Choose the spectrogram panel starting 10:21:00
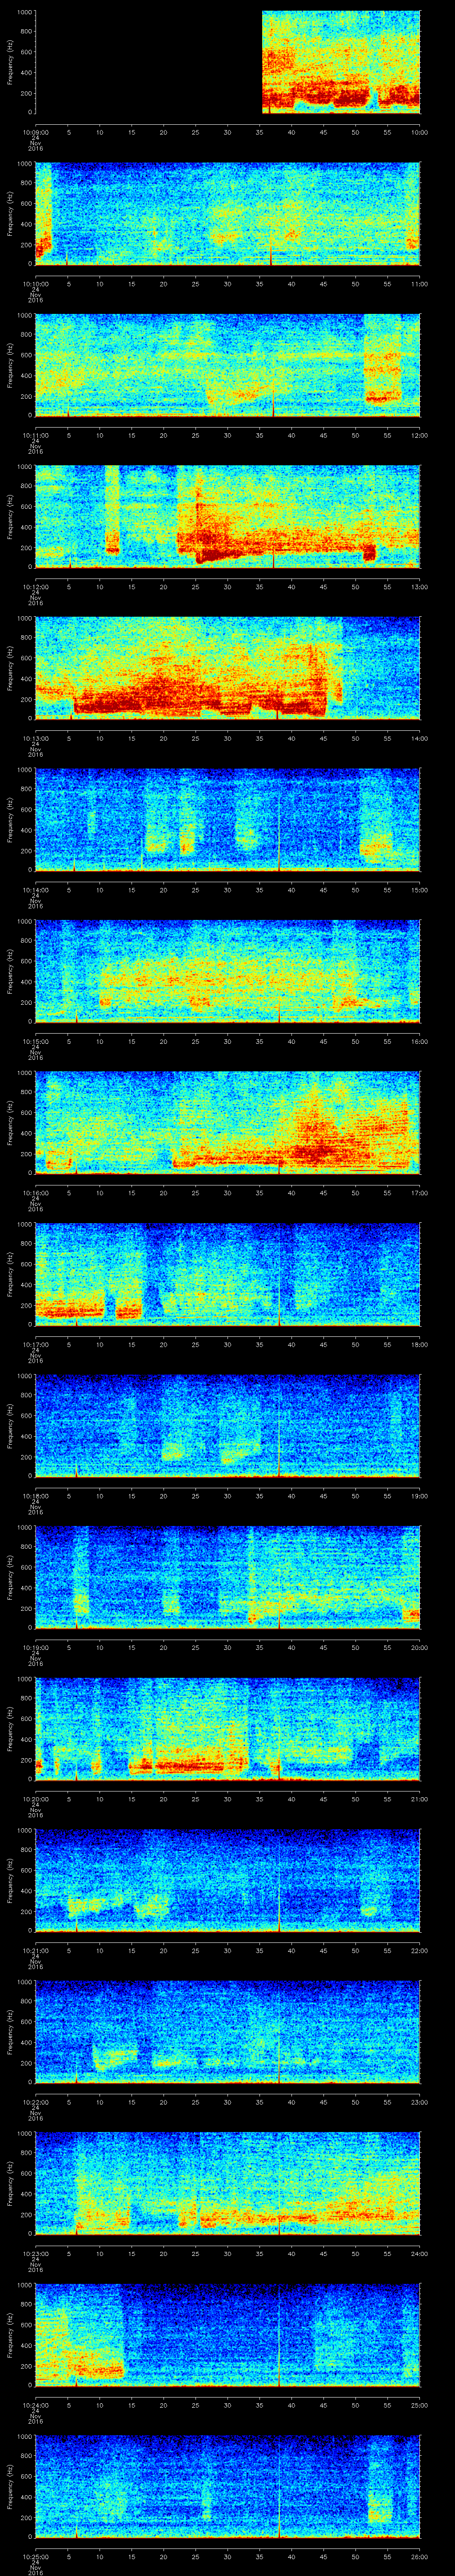This screenshot has width=455, height=2576. (228, 1880)
